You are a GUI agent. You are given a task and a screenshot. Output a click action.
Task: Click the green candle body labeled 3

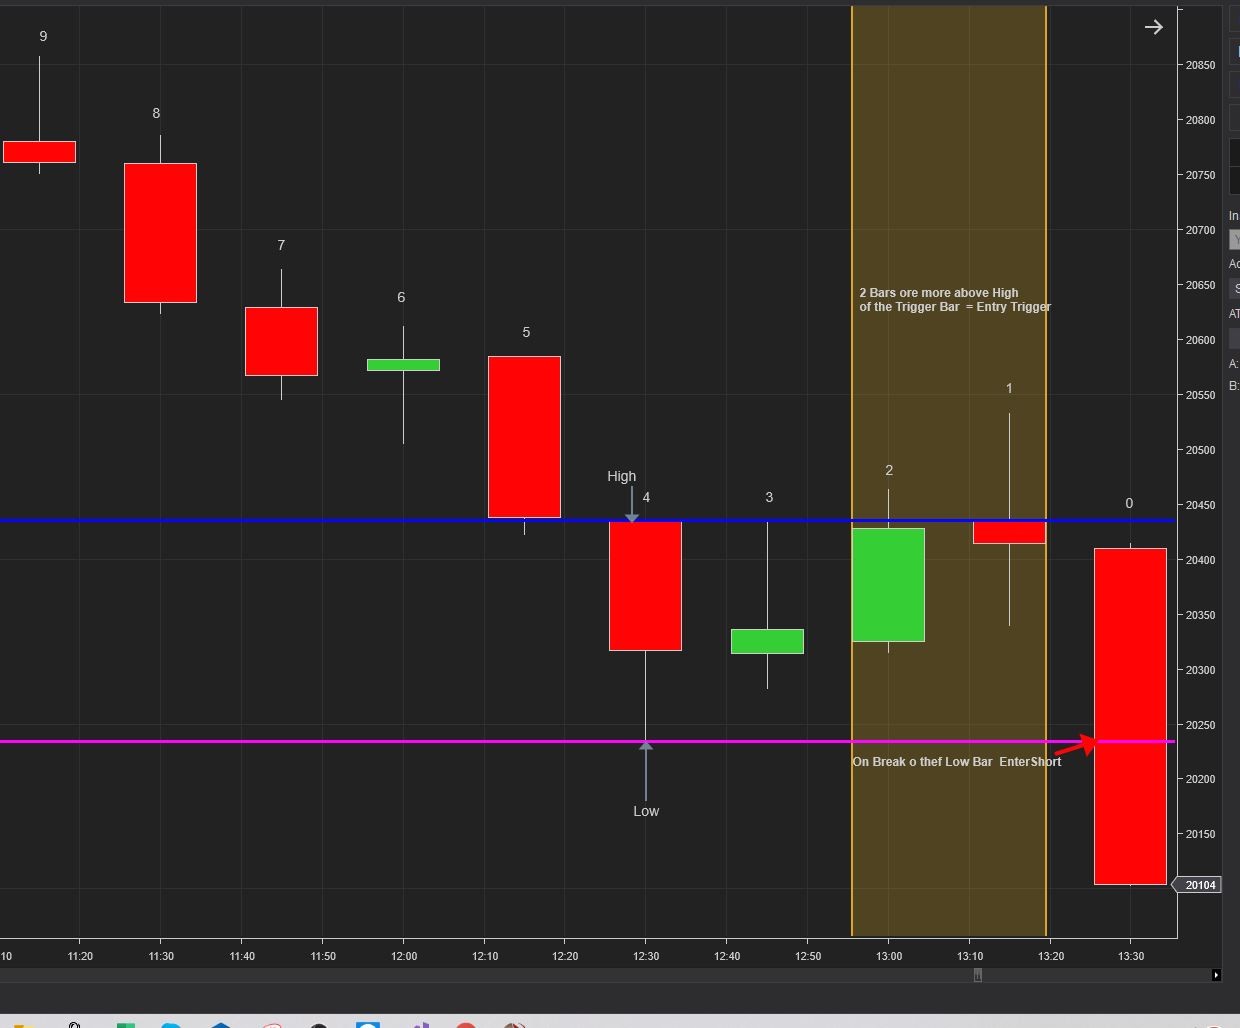pos(767,641)
